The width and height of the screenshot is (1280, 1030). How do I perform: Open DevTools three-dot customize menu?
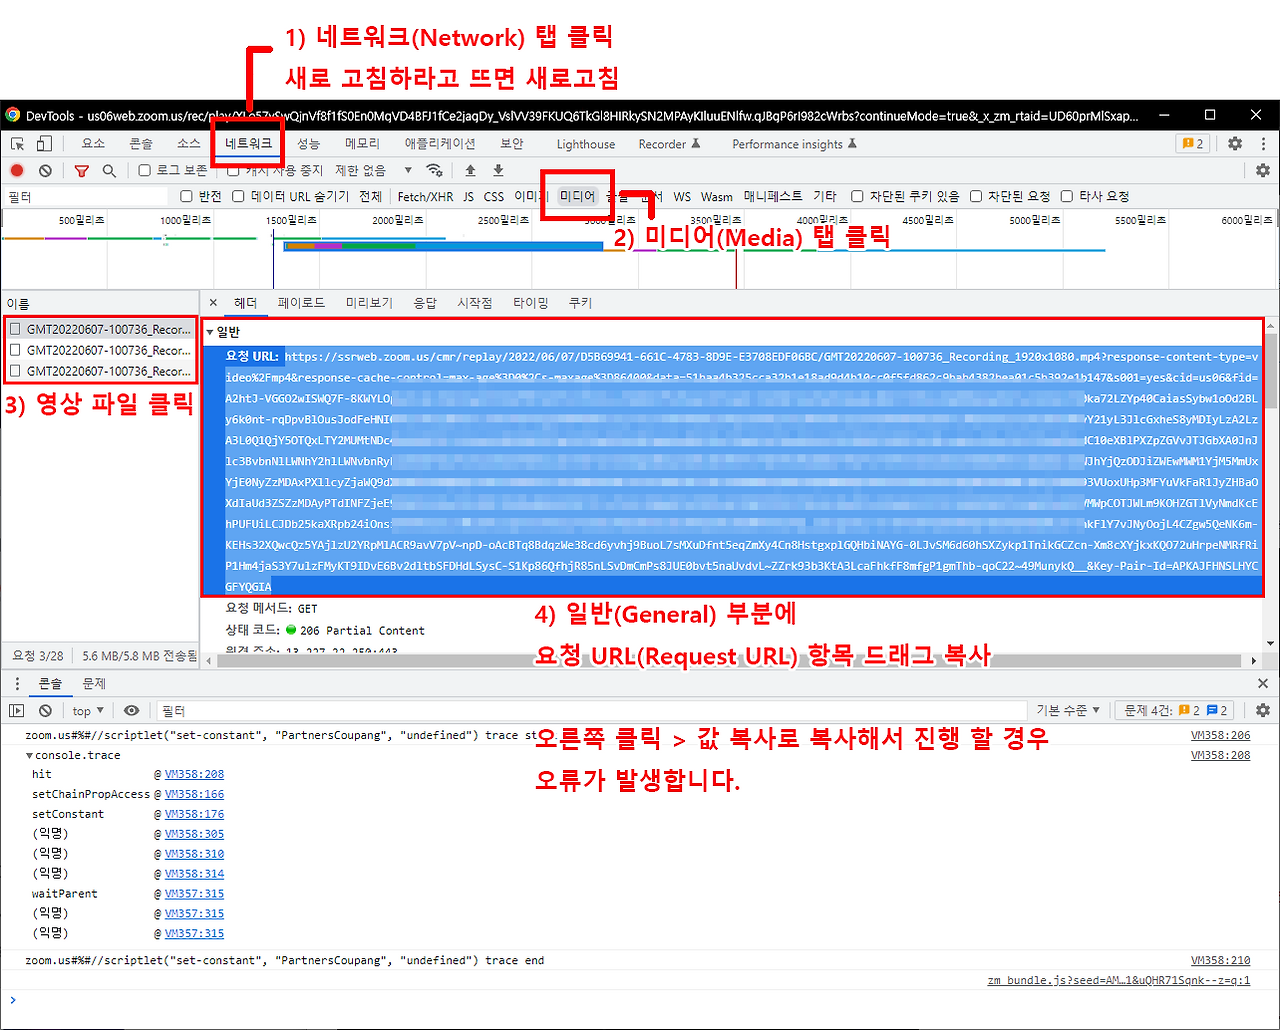tap(1263, 144)
